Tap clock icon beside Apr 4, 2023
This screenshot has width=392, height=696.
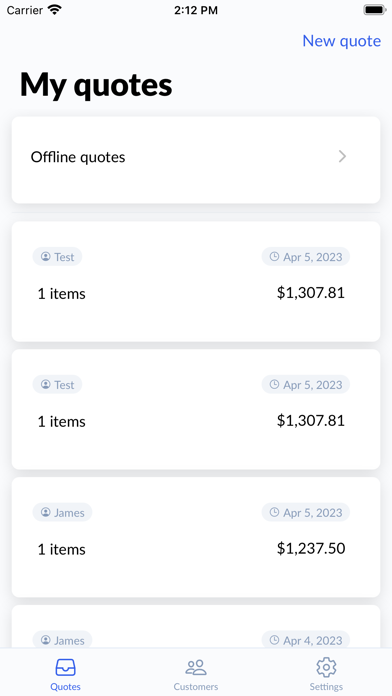[x=274, y=640]
